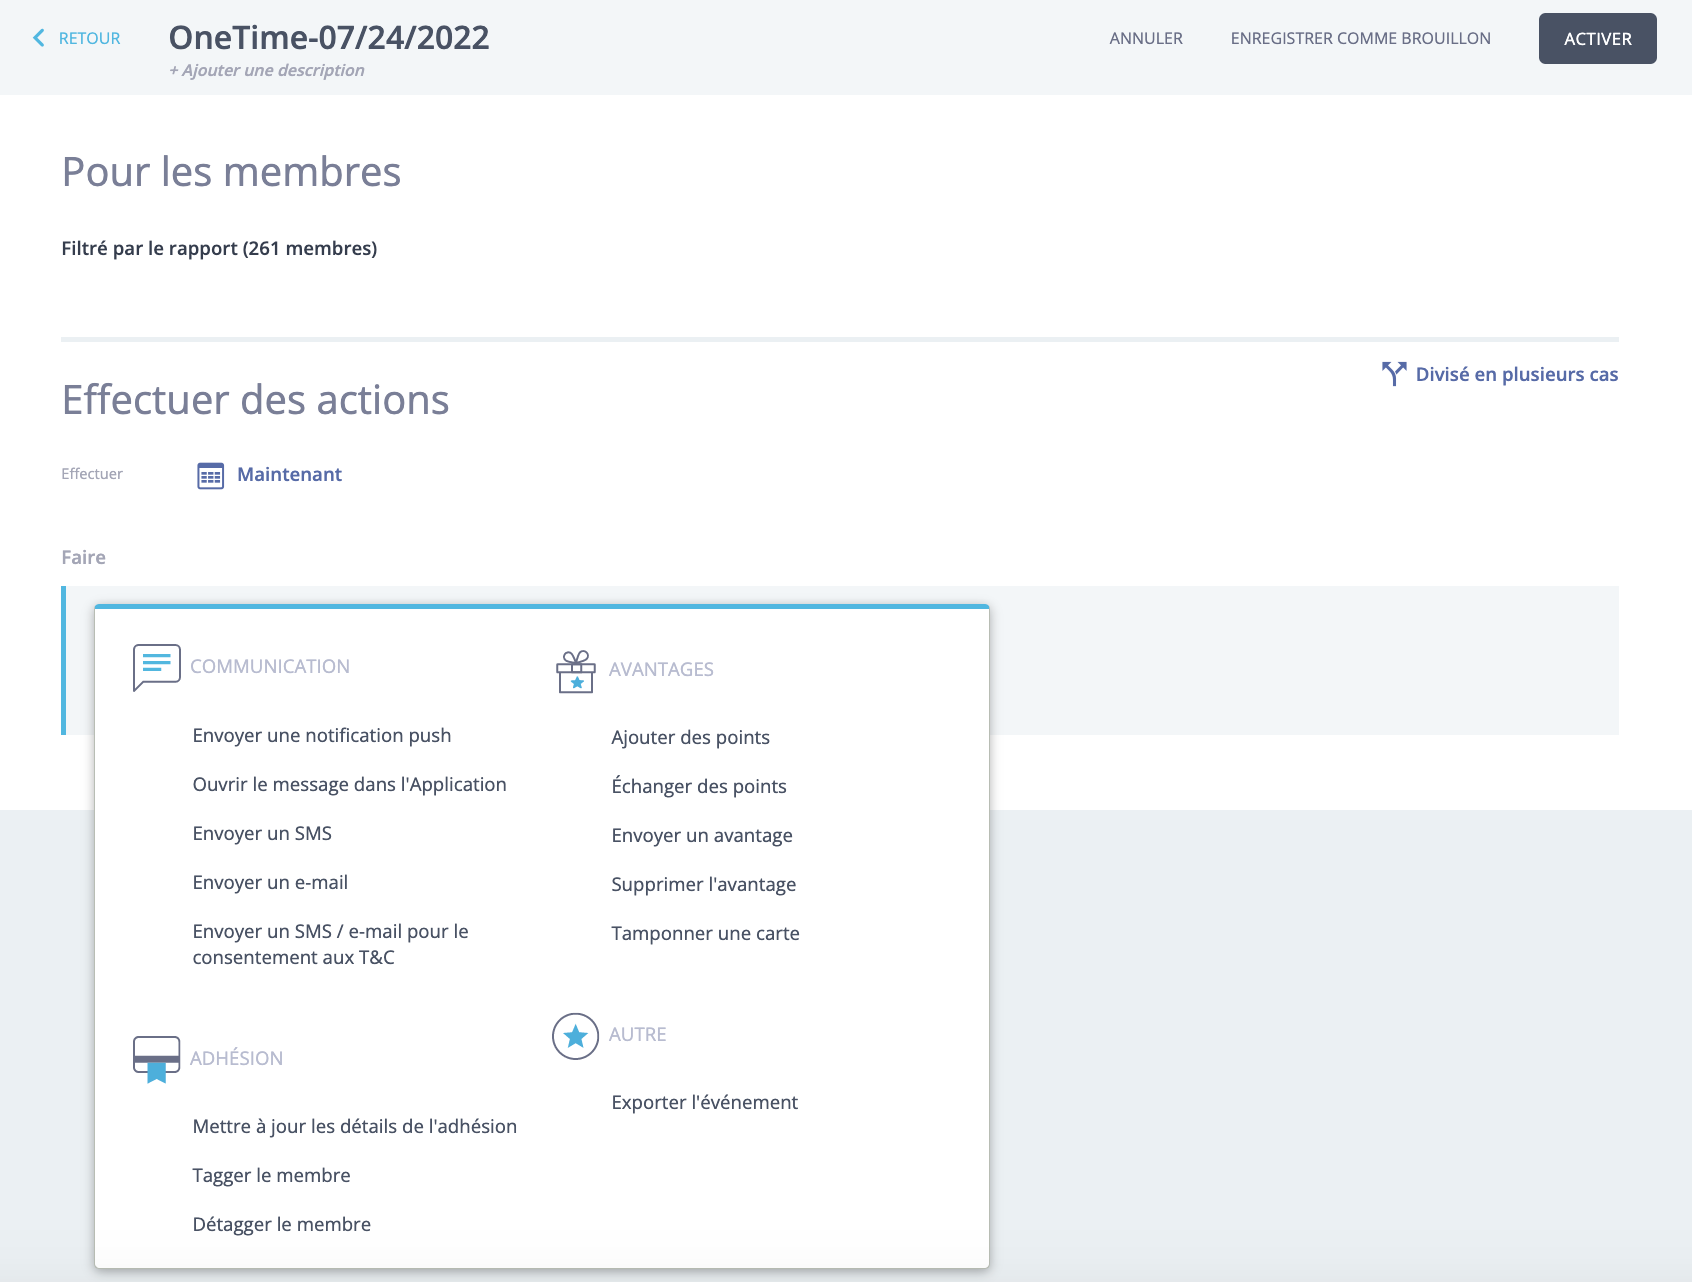Select Envoyer une notification push
Screen dimensions: 1692x1282
click(x=322, y=735)
